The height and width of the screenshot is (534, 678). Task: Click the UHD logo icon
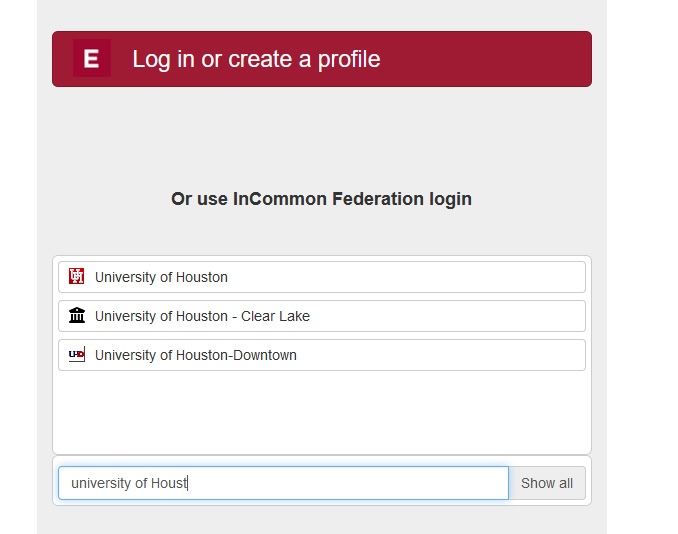(x=77, y=355)
